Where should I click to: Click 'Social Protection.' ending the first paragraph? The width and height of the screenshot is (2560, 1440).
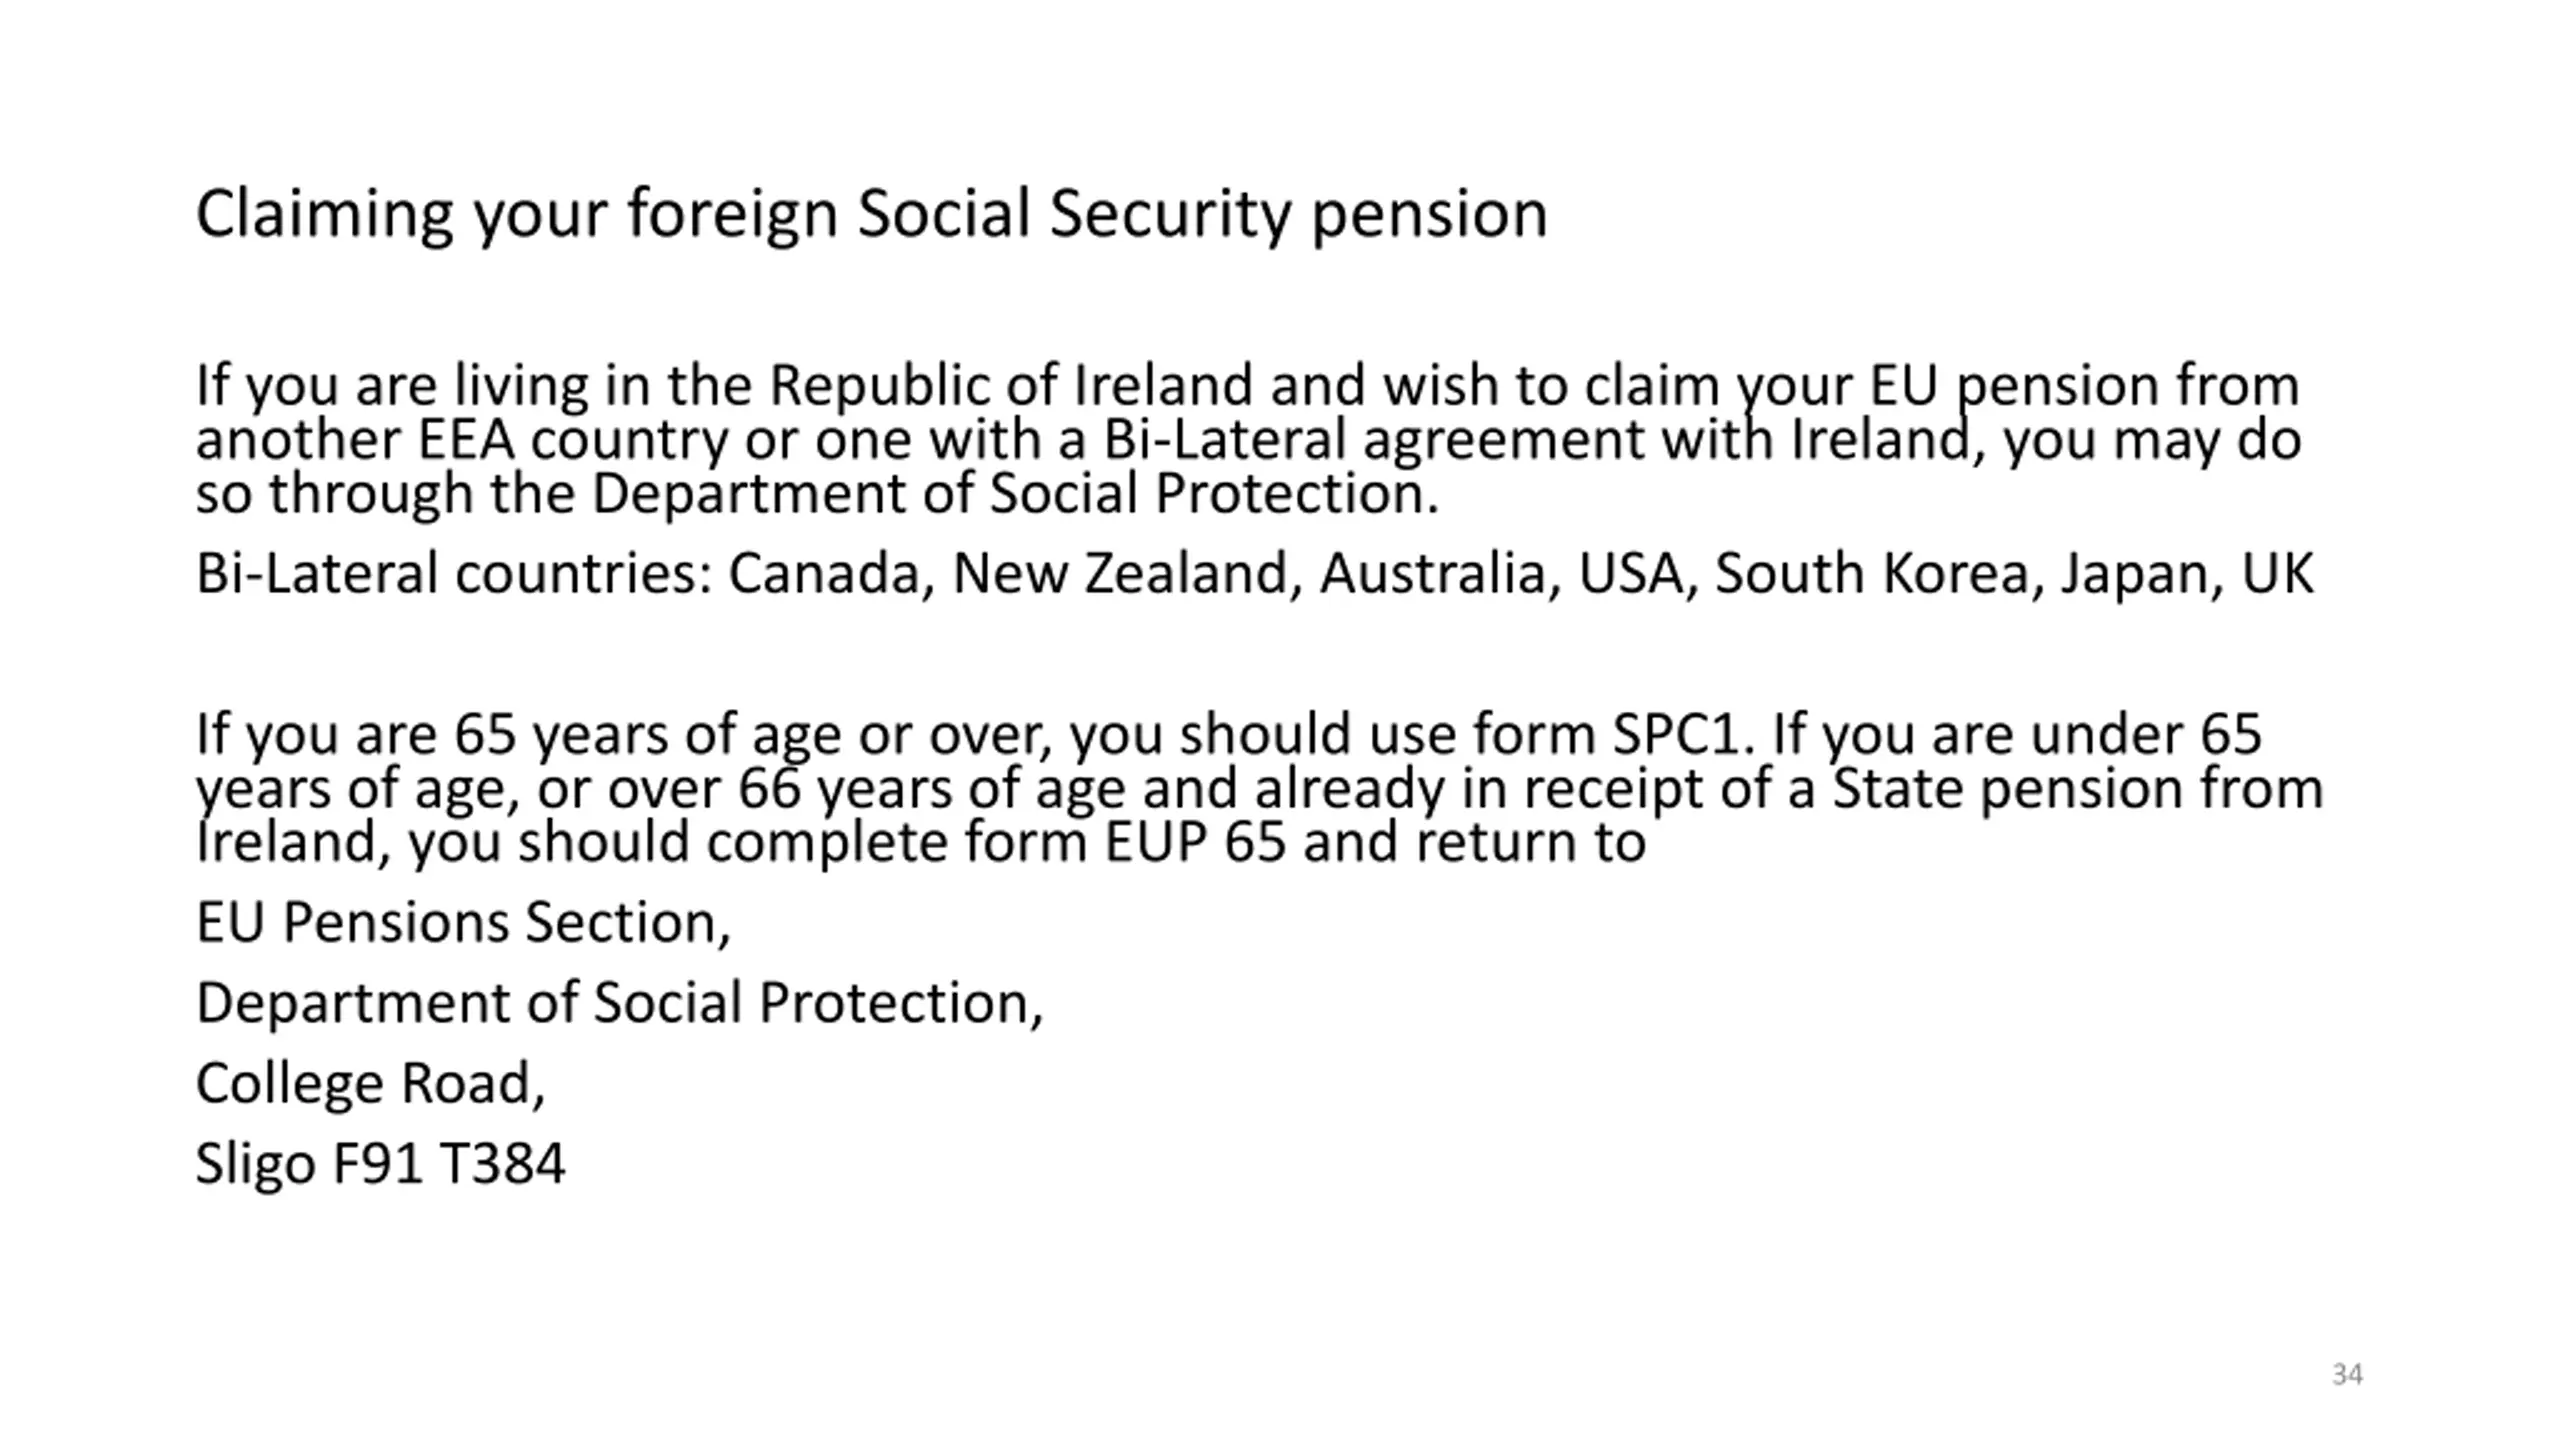coord(1214,494)
